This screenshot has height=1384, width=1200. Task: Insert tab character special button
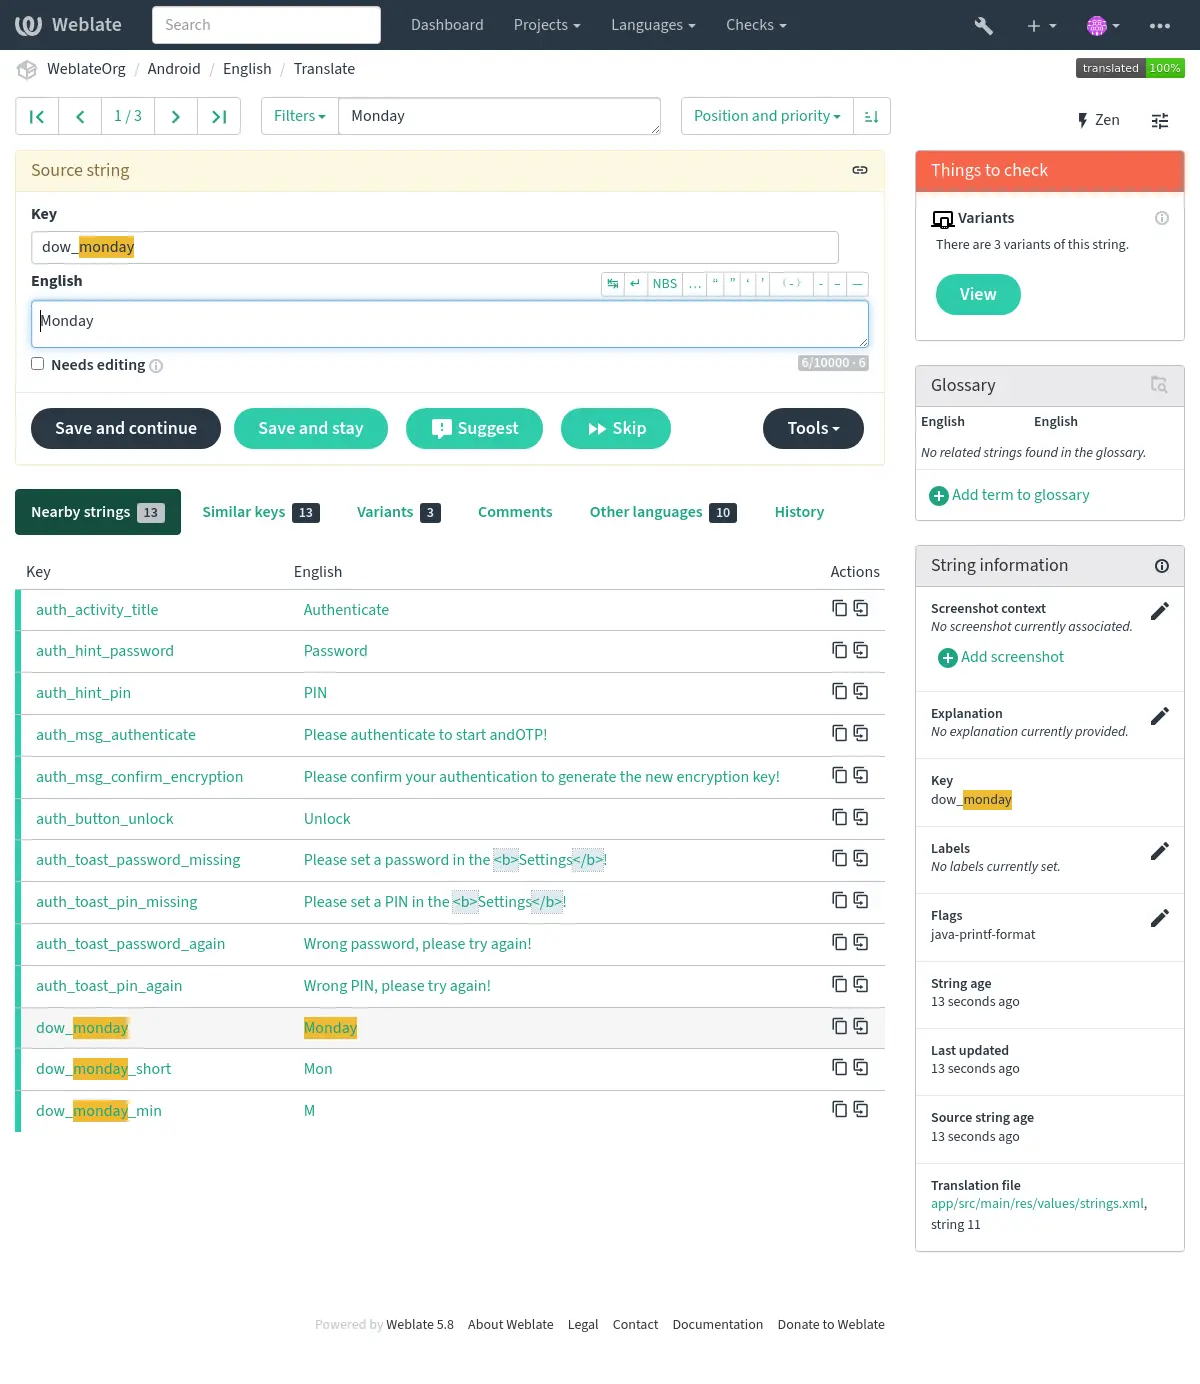[x=613, y=284]
